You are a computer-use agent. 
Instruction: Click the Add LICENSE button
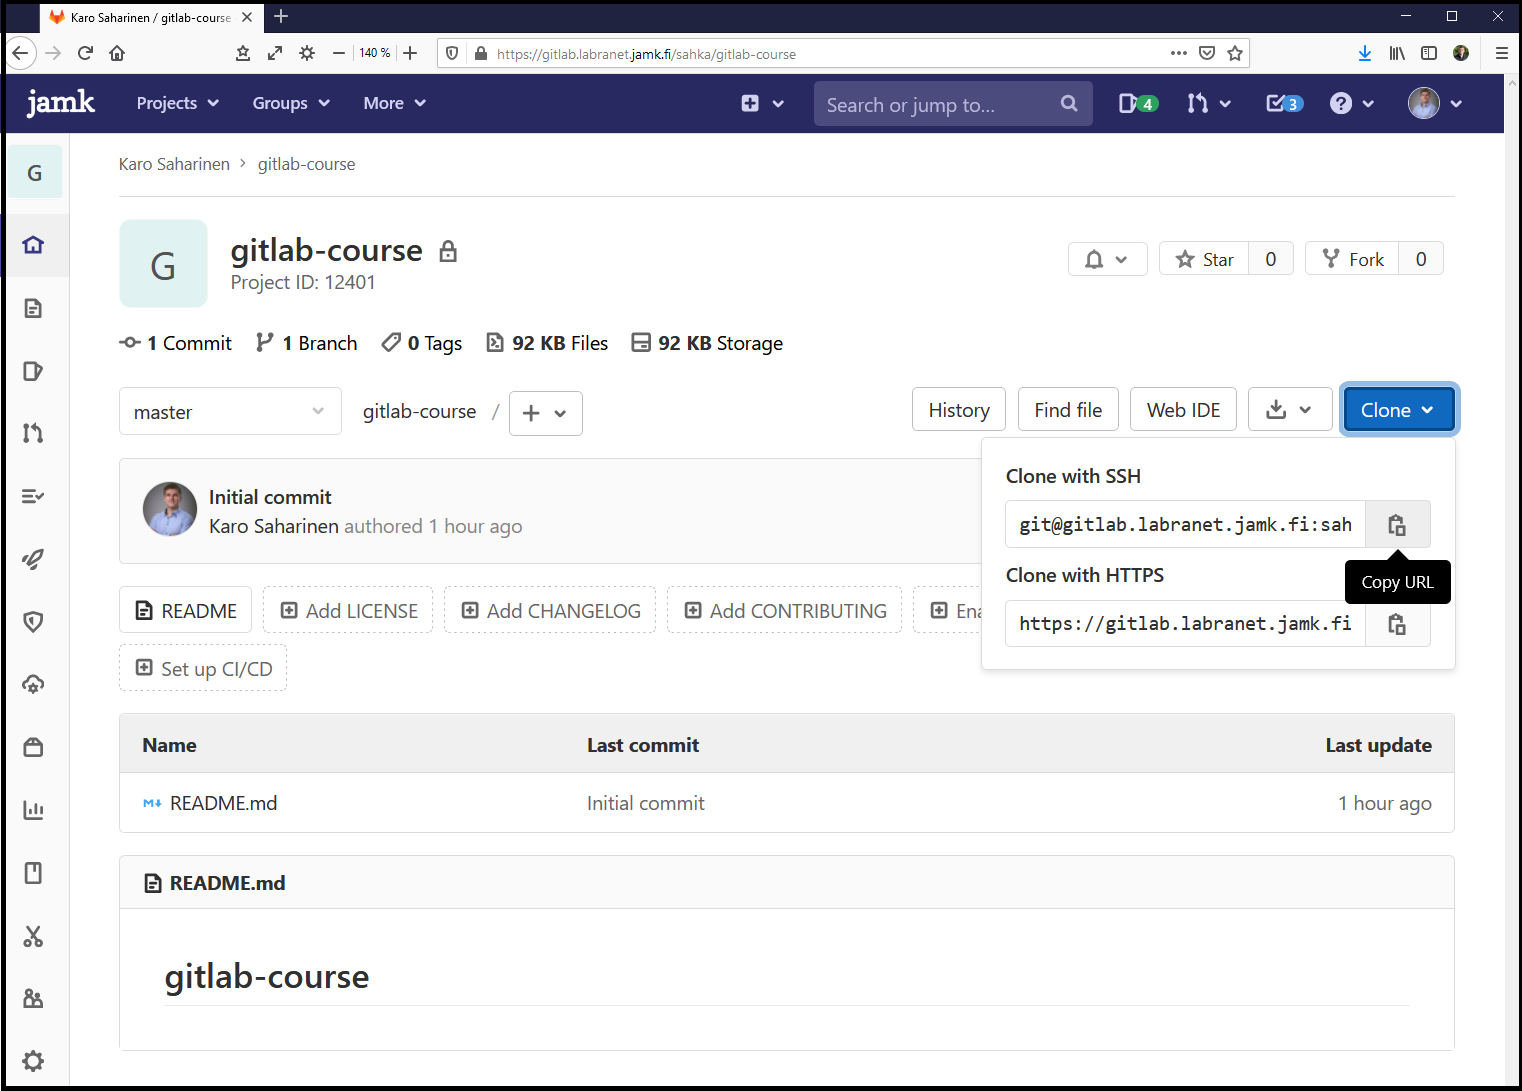pos(348,611)
